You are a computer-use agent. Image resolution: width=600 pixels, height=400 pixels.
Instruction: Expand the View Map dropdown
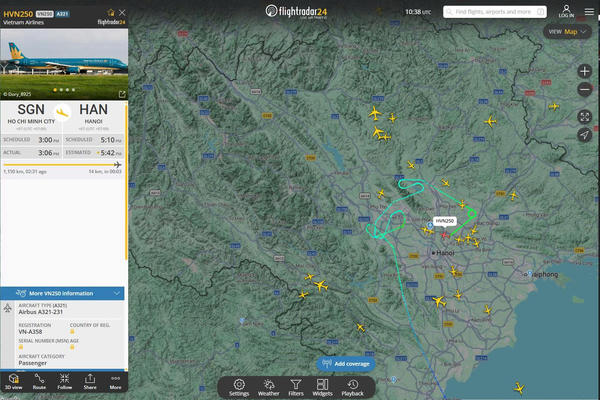point(567,32)
